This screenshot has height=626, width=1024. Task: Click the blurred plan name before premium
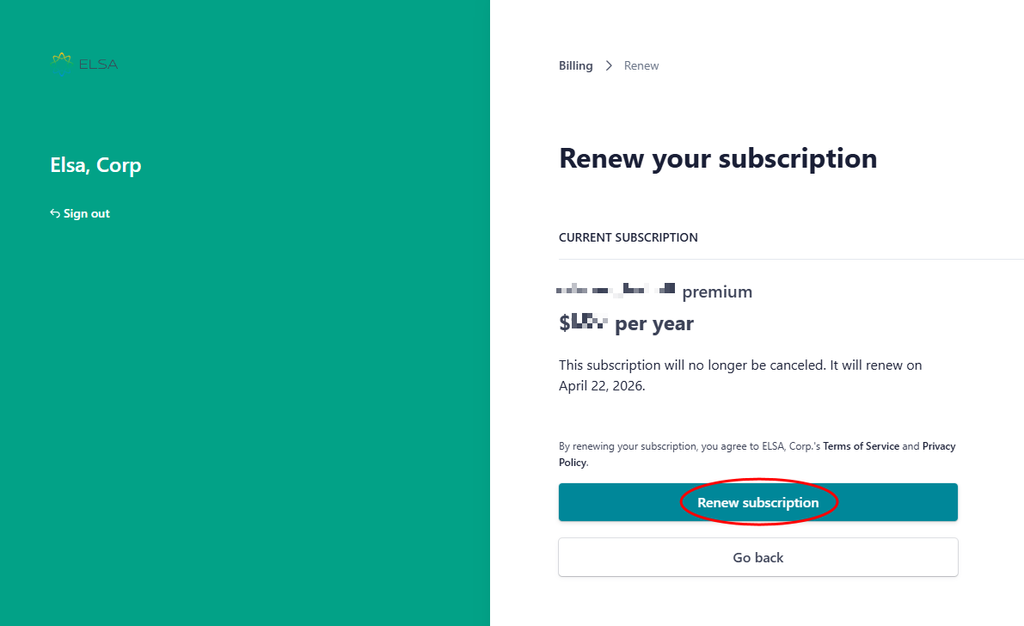[615, 291]
